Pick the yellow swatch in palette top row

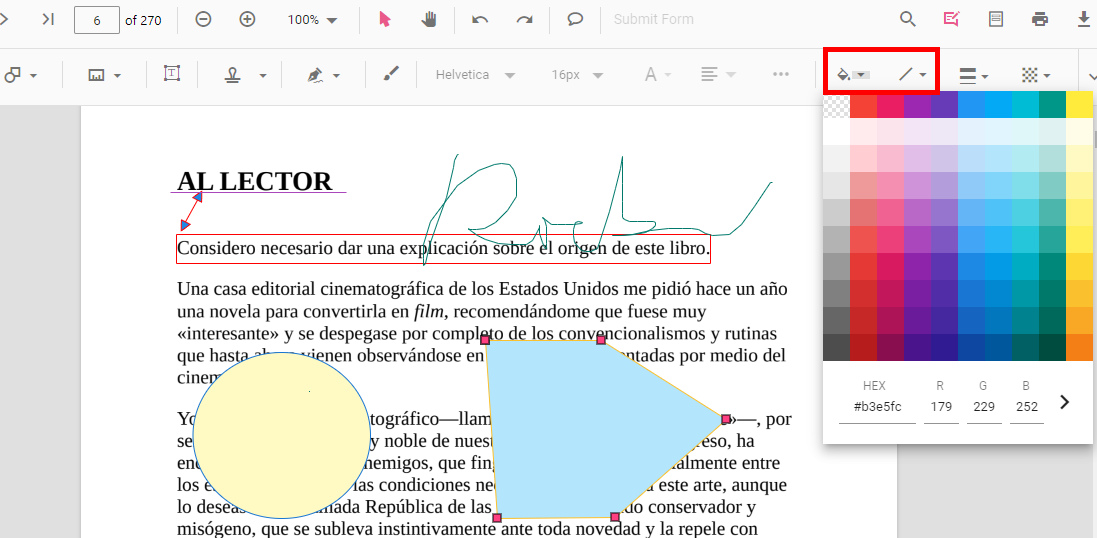tap(1079, 106)
